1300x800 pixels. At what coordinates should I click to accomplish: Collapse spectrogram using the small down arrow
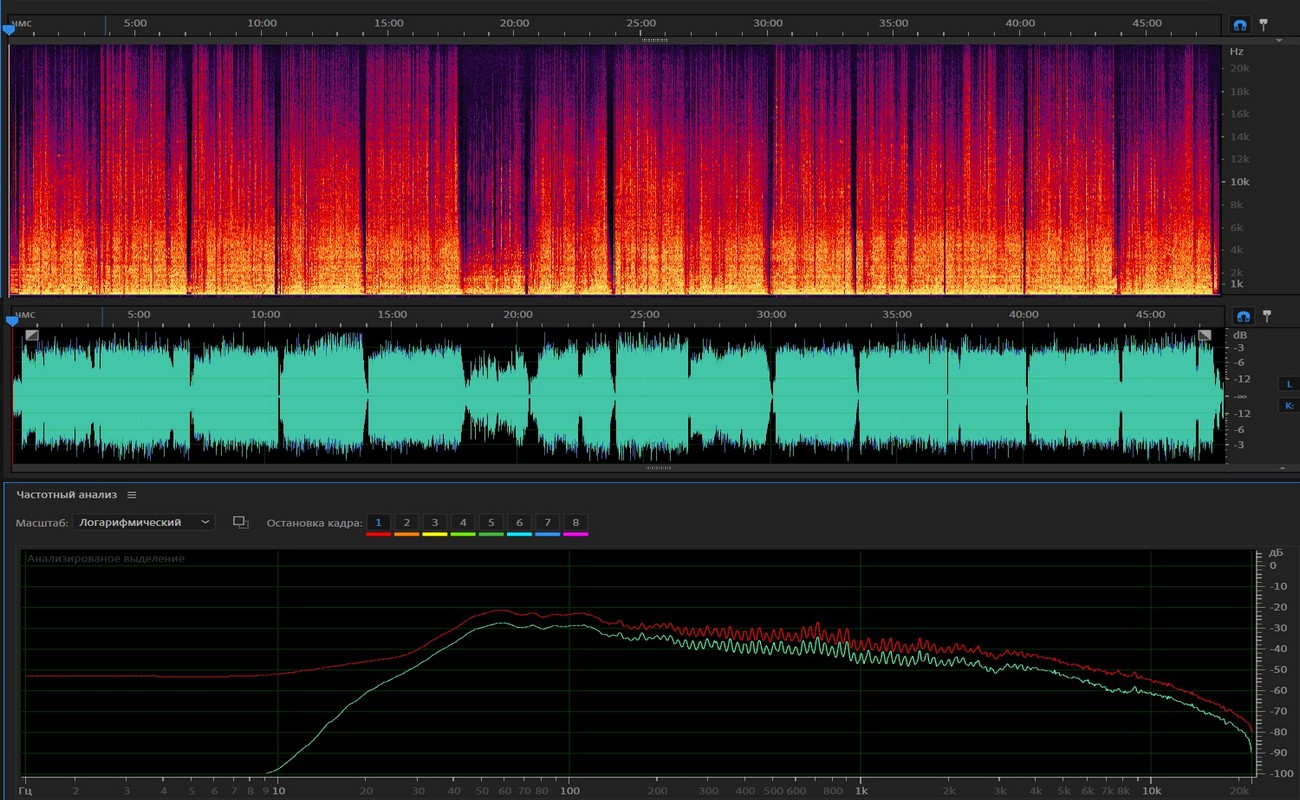pyautogui.click(x=1279, y=41)
